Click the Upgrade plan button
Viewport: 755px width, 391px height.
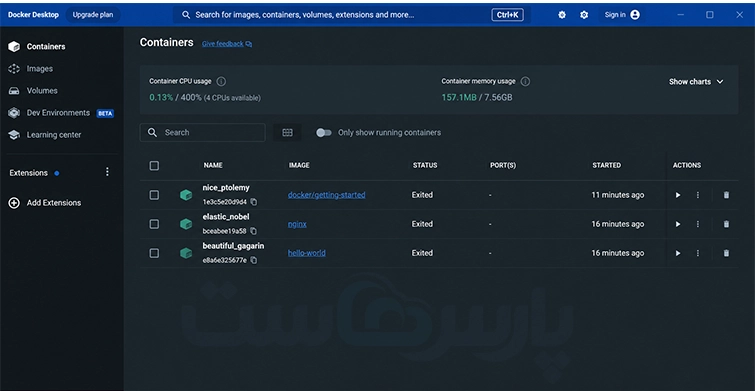click(93, 15)
